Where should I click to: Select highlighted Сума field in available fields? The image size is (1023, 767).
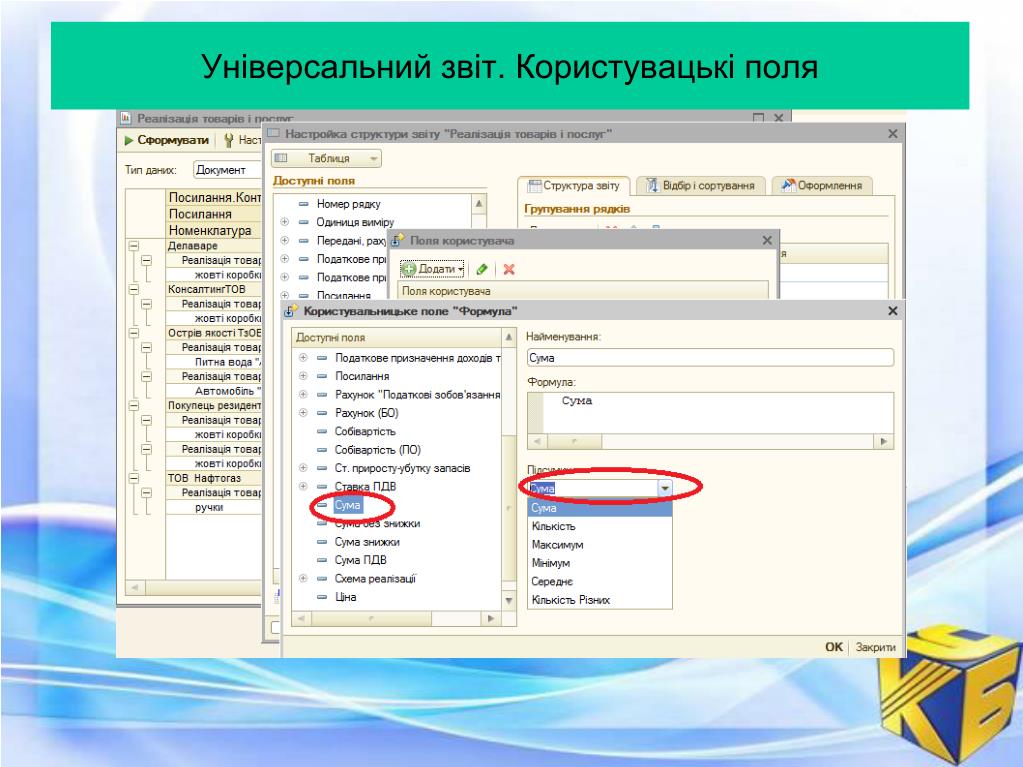[x=347, y=505]
